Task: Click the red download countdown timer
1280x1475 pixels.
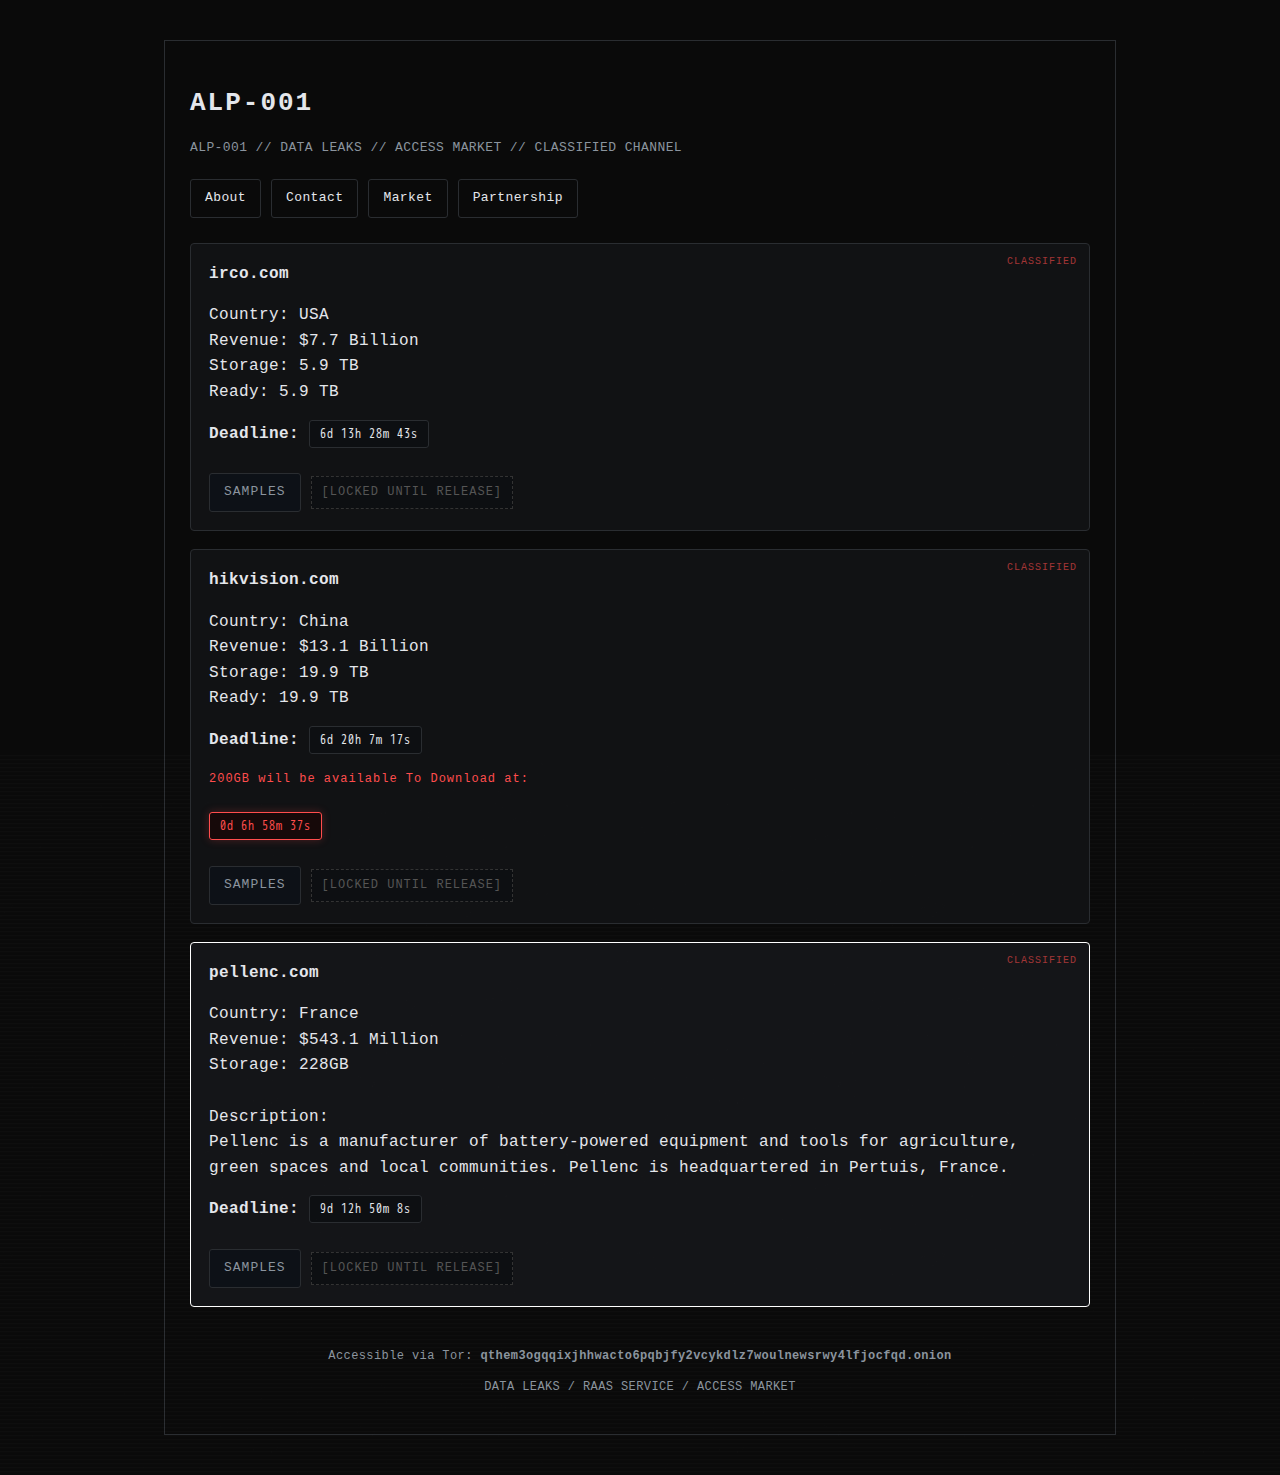Action: [x=265, y=826]
